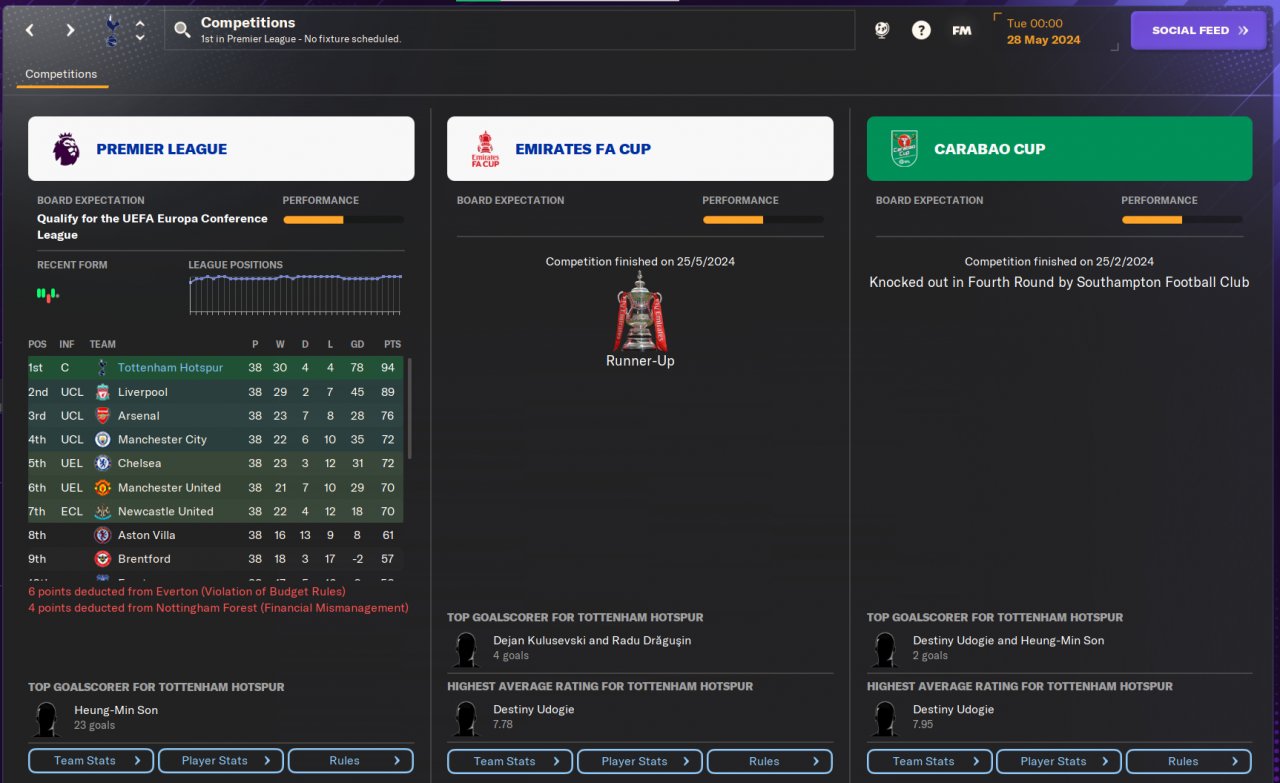Open Carabao Cup Rules

(1189, 761)
